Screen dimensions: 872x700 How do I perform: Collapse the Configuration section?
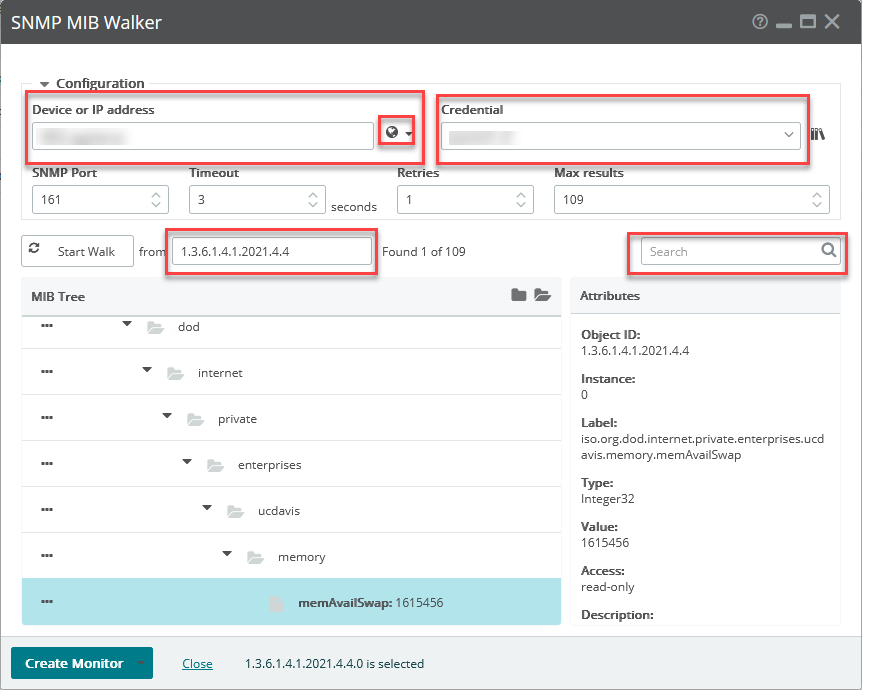tap(44, 83)
